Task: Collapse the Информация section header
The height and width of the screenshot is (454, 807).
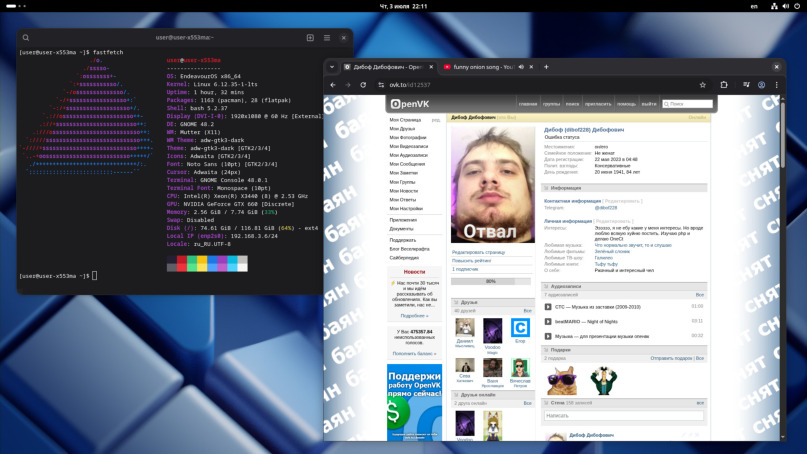Action: [x=566, y=188]
